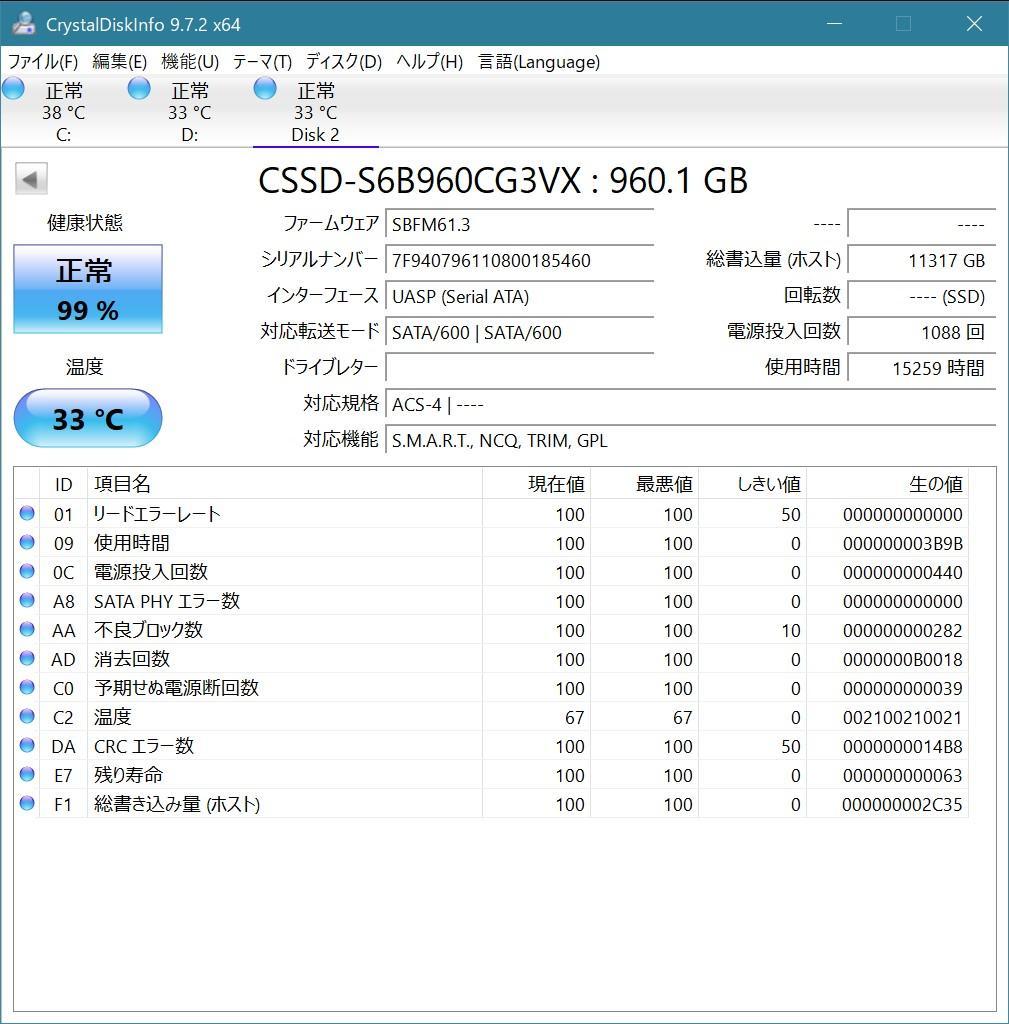Viewport: 1009px width, 1024px height.
Task: Click the status lamp for 不良ブロック数 row
Action: pos(27,630)
